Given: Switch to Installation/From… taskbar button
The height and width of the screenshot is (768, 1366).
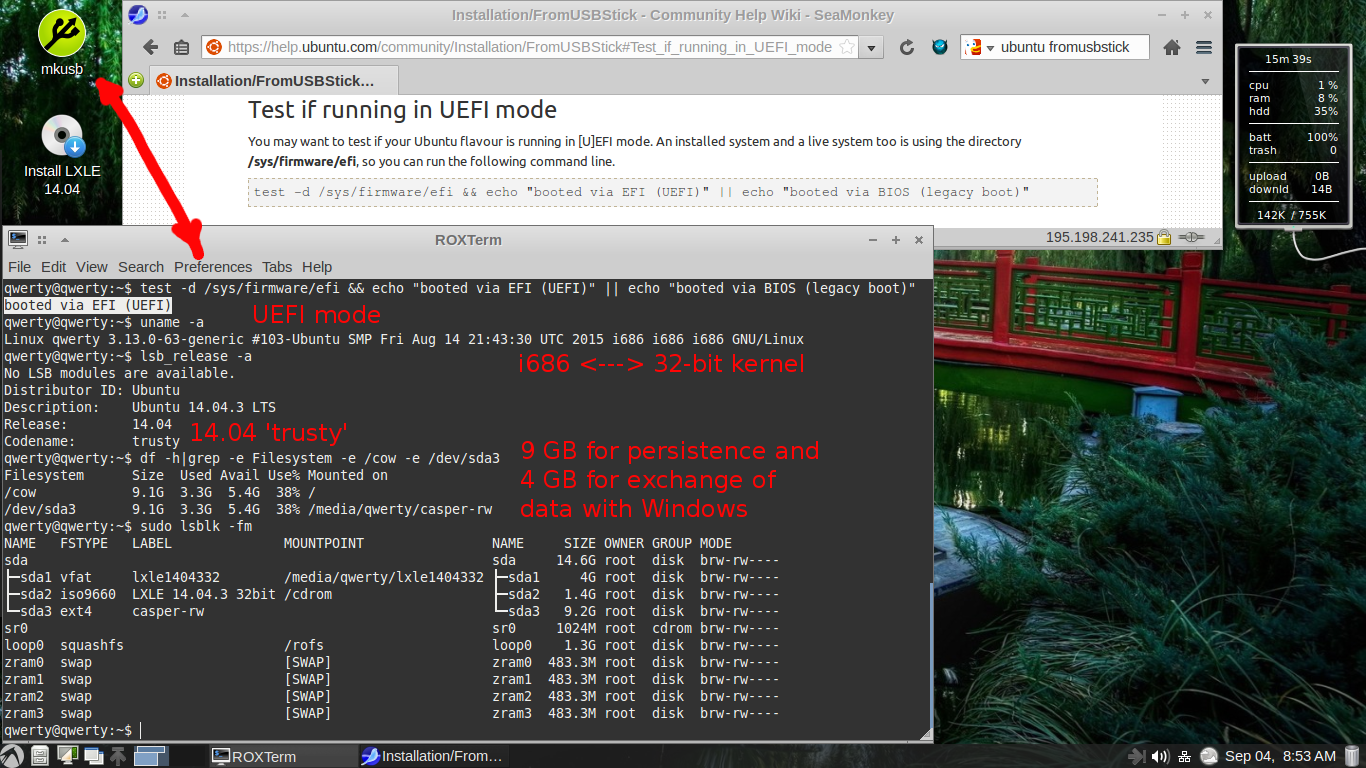Looking at the screenshot, I should click(x=433, y=756).
